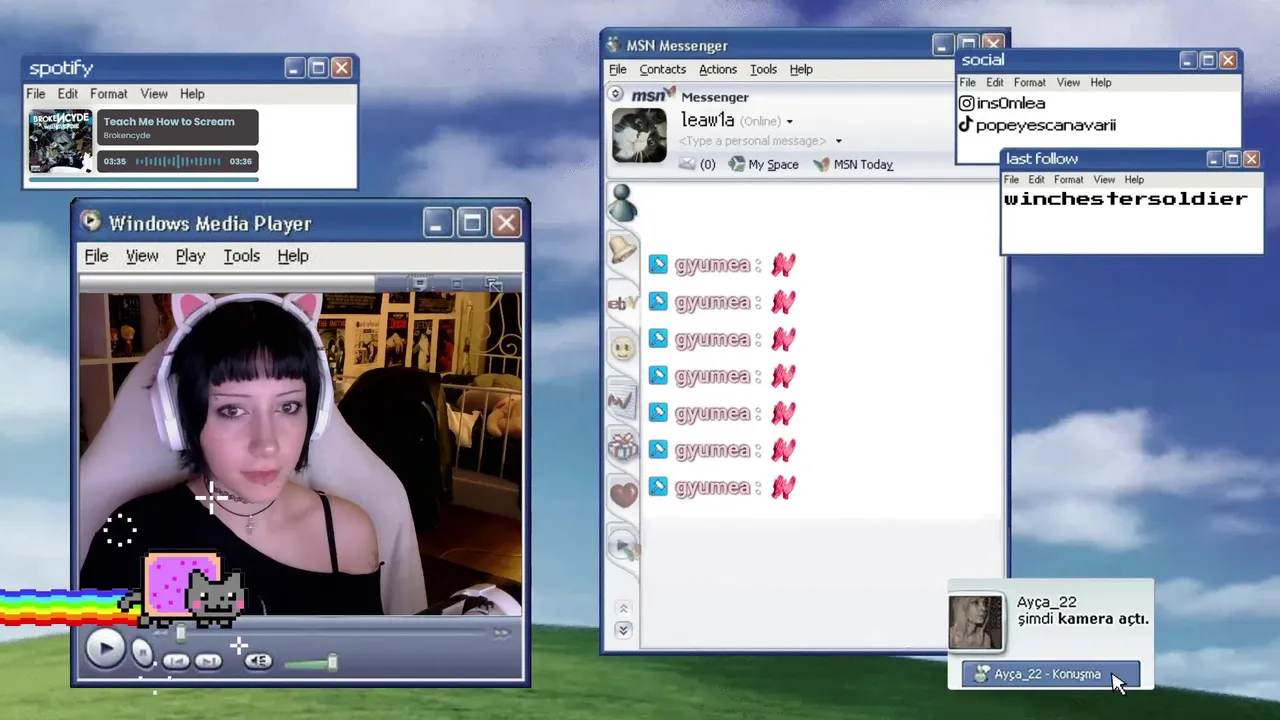This screenshot has height=720, width=1280.
Task: Click the blue icon beside the first gyumea message
Action: tap(657, 264)
